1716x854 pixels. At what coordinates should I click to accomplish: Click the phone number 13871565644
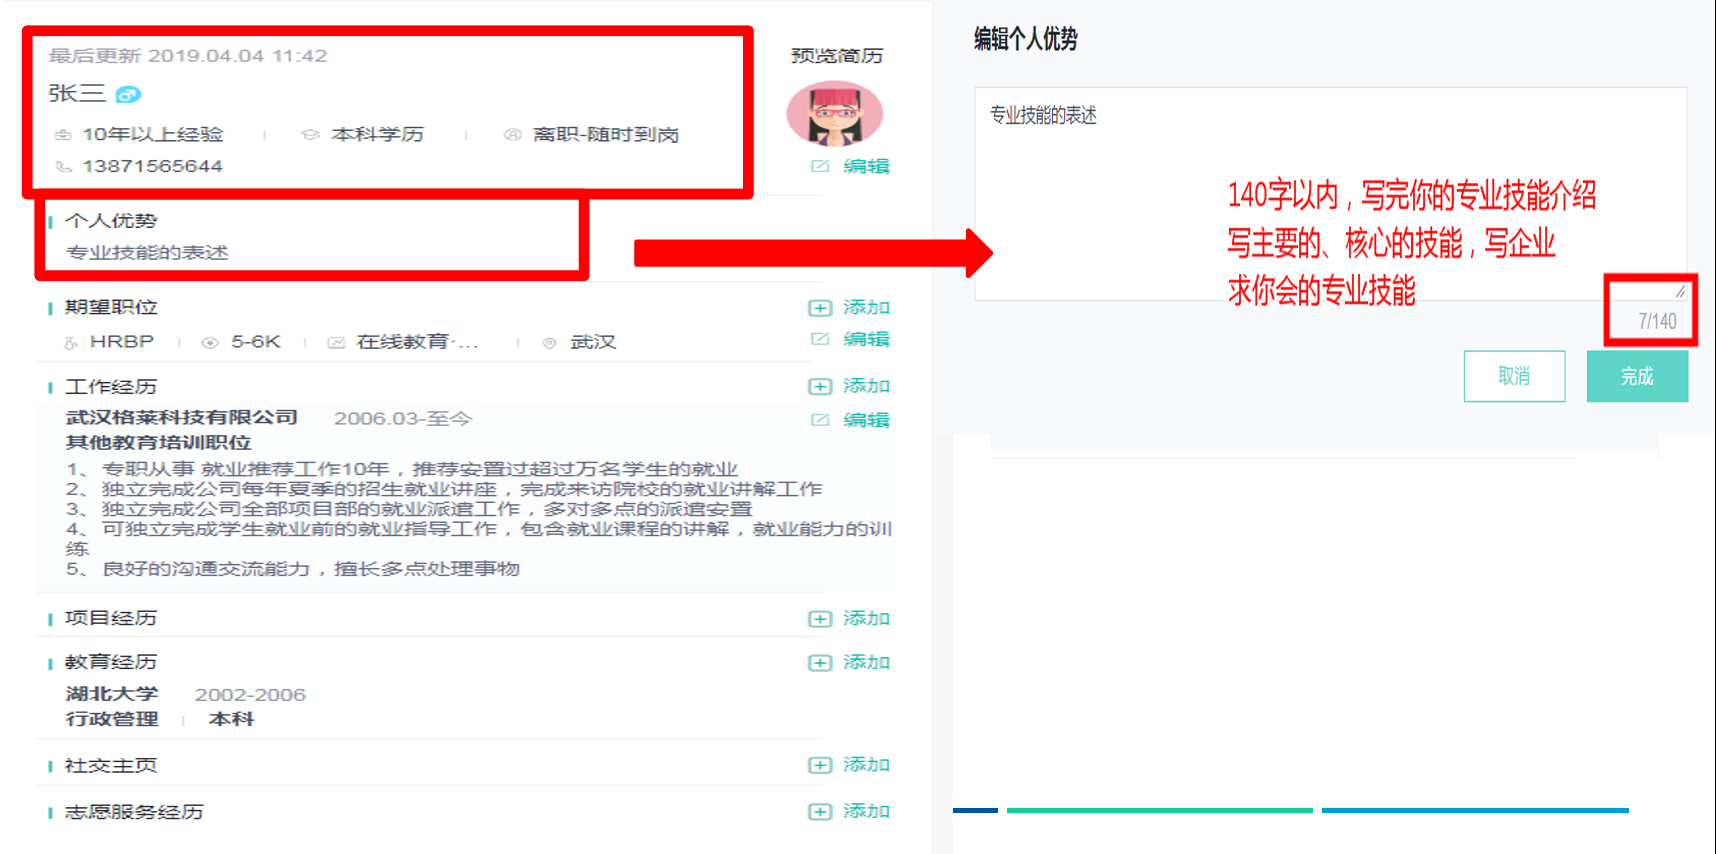(152, 166)
